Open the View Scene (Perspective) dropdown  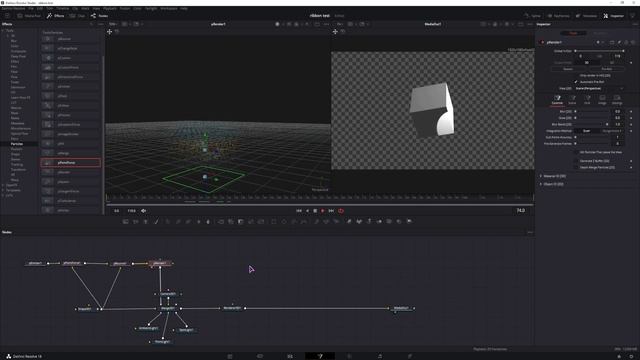(x=599, y=88)
